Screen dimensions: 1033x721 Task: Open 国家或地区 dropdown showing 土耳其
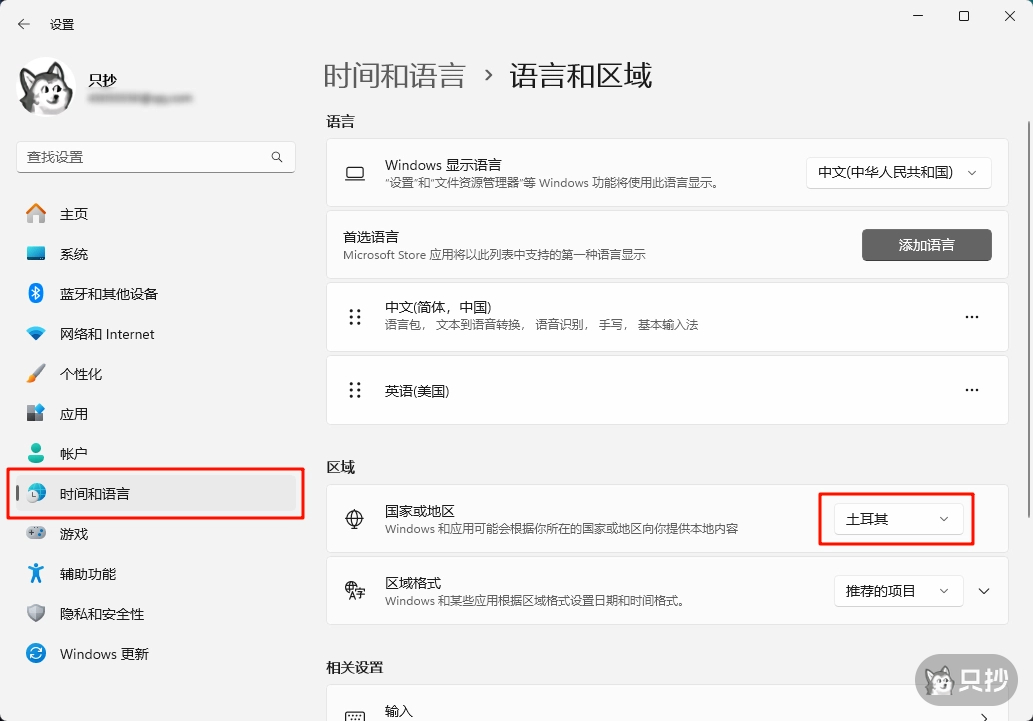898,519
